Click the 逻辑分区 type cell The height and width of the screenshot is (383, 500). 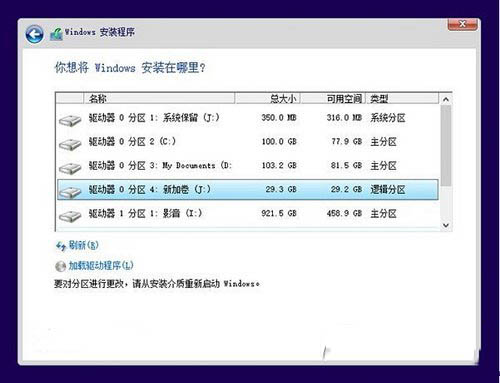tap(388, 190)
